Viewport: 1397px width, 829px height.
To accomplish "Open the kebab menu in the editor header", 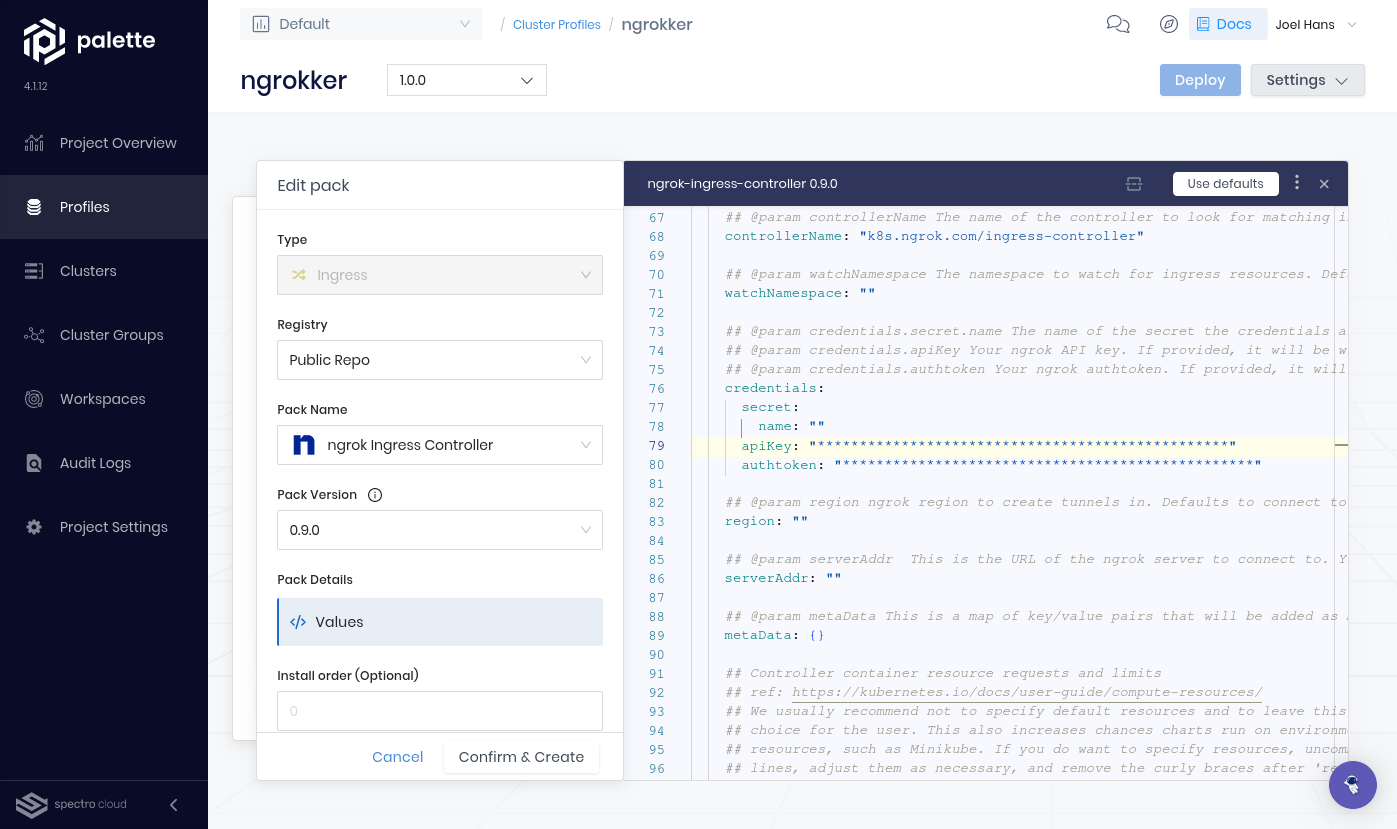I will click(x=1296, y=183).
